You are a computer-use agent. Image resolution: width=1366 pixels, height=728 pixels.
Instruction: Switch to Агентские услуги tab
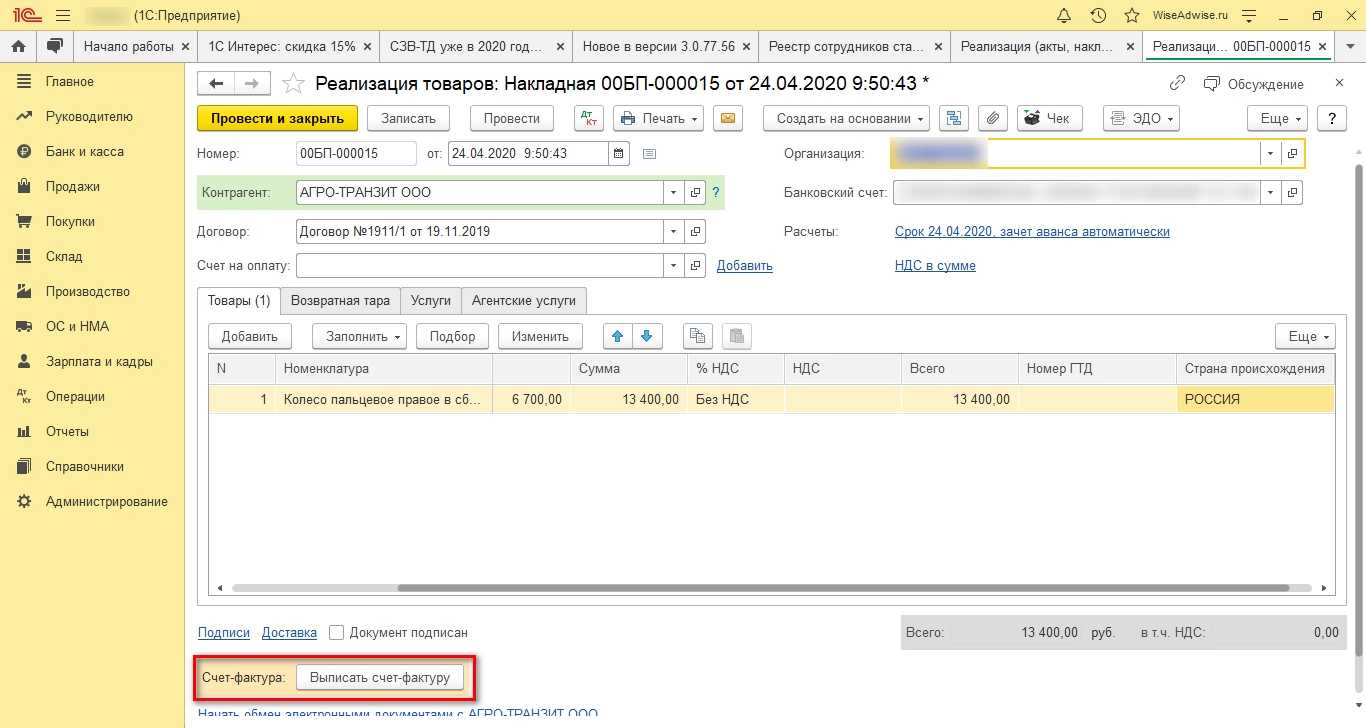point(524,300)
